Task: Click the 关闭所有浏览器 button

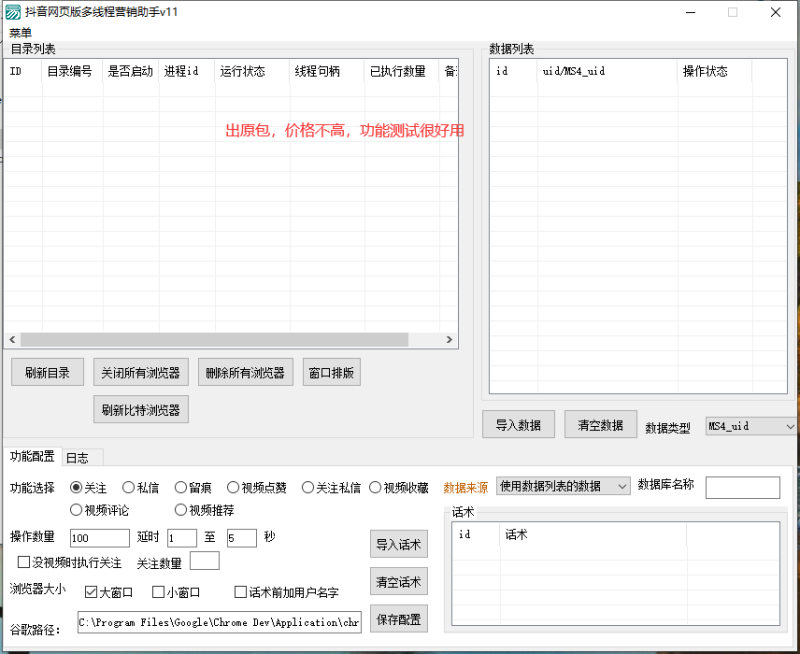Action: click(141, 371)
